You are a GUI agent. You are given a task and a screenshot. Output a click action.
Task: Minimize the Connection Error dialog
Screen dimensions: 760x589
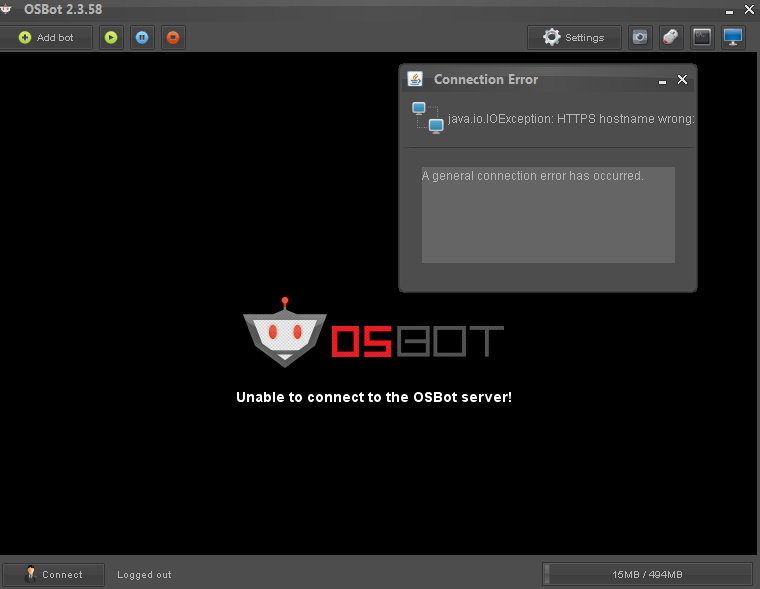tap(662, 82)
